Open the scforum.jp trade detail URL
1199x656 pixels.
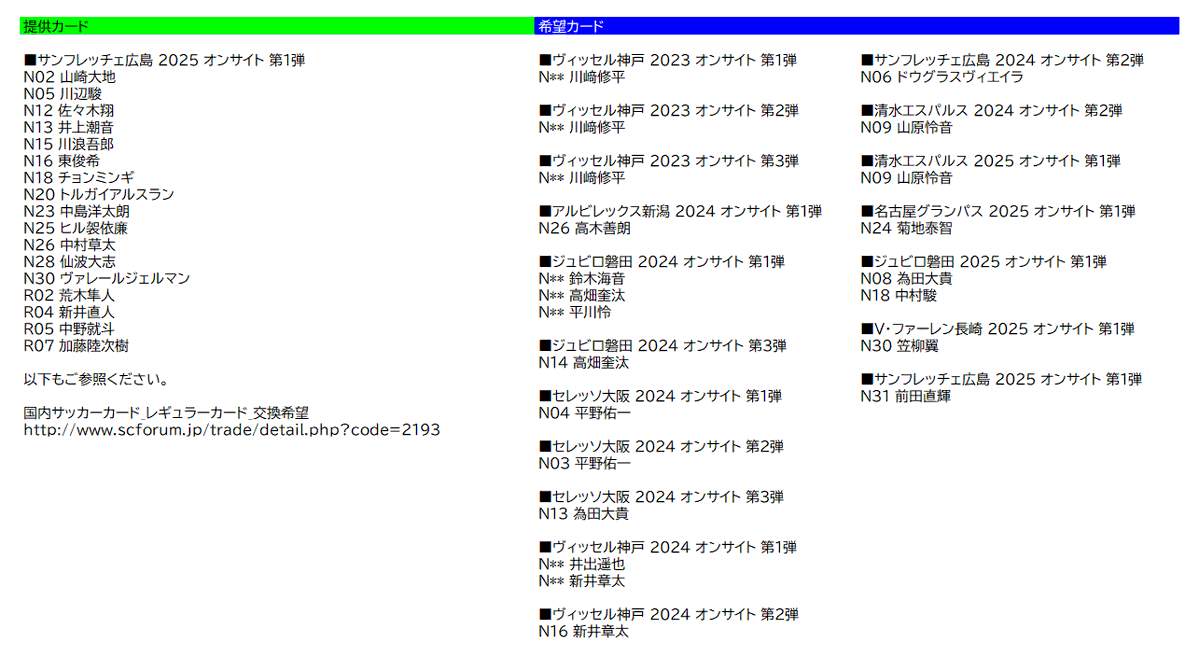(232, 430)
